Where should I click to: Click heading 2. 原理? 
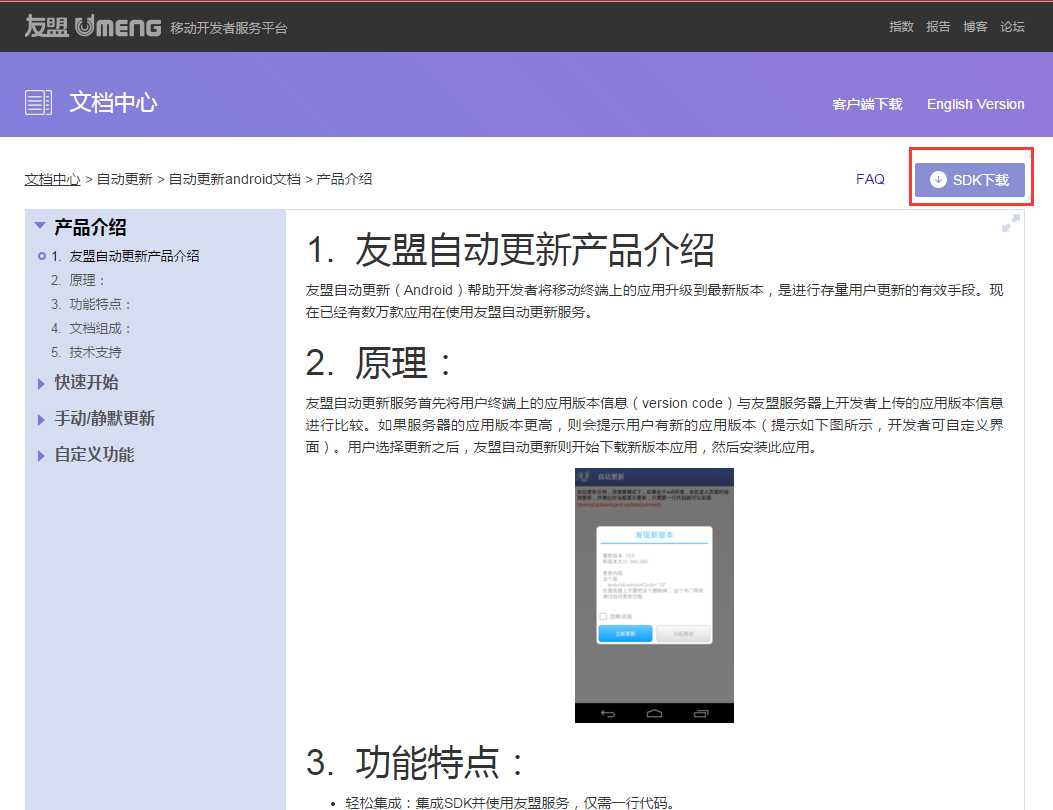379,363
